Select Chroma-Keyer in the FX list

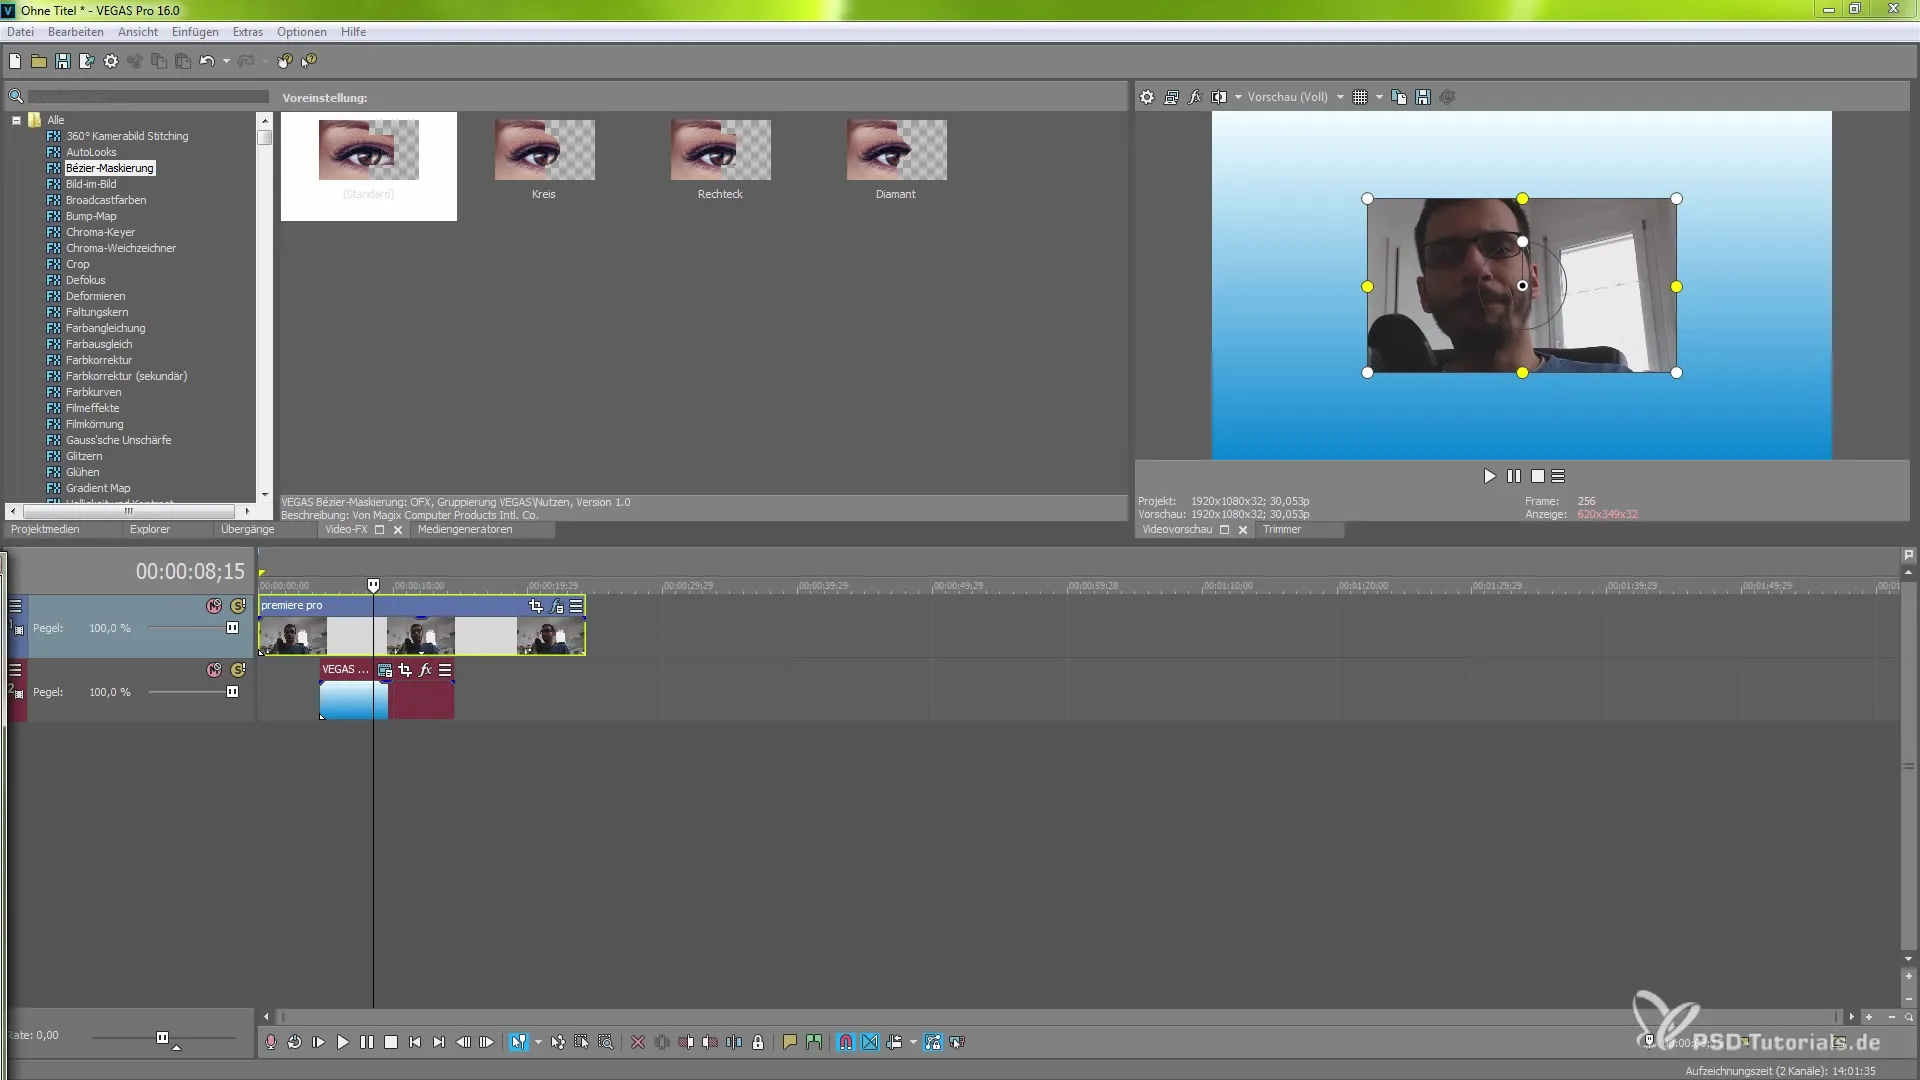[100, 232]
